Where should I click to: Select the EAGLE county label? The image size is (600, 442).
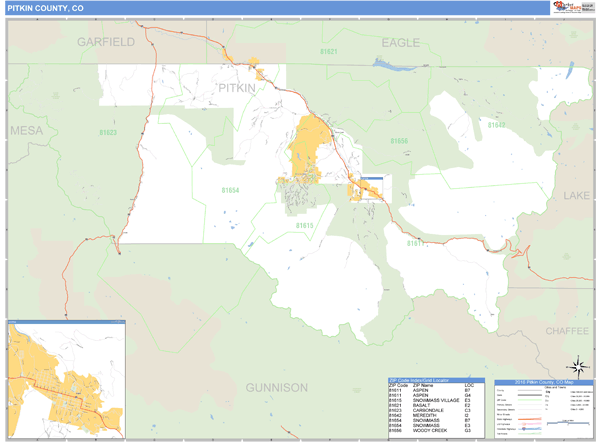pyautogui.click(x=401, y=43)
